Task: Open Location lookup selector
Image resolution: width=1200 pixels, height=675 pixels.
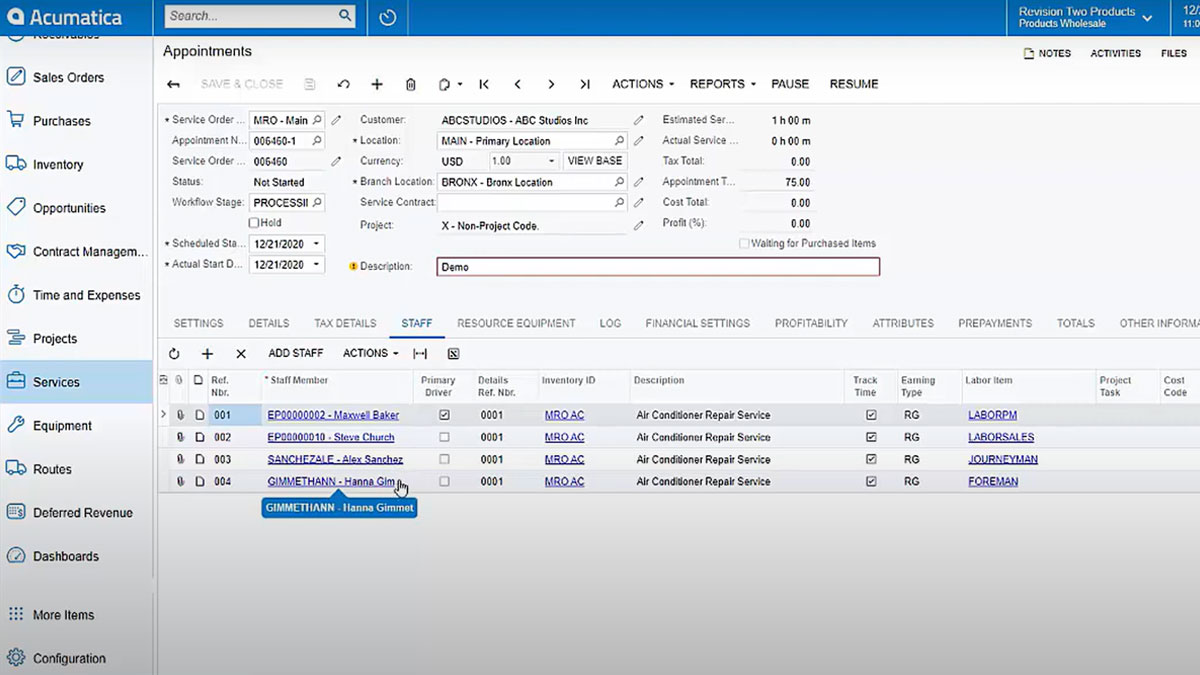Action: (x=619, y=141)
